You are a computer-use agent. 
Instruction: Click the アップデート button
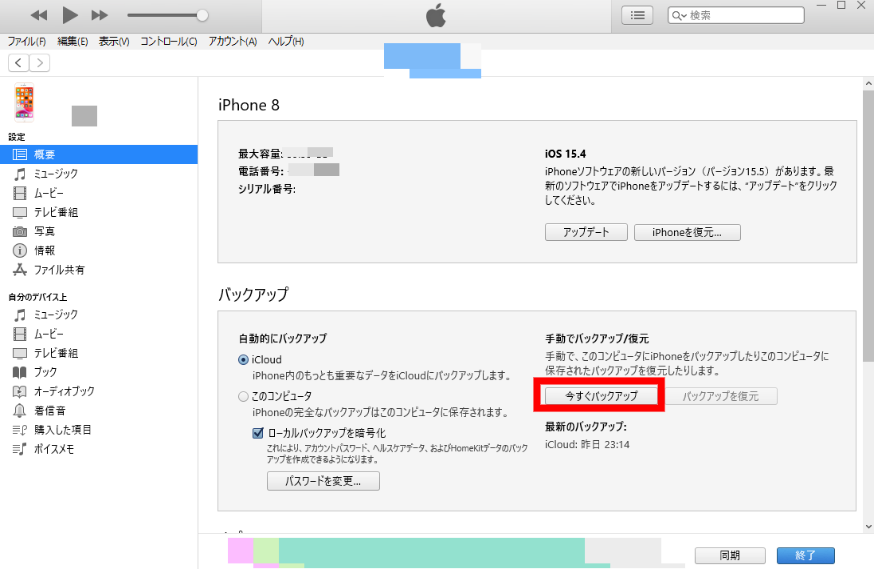(586, 232)
